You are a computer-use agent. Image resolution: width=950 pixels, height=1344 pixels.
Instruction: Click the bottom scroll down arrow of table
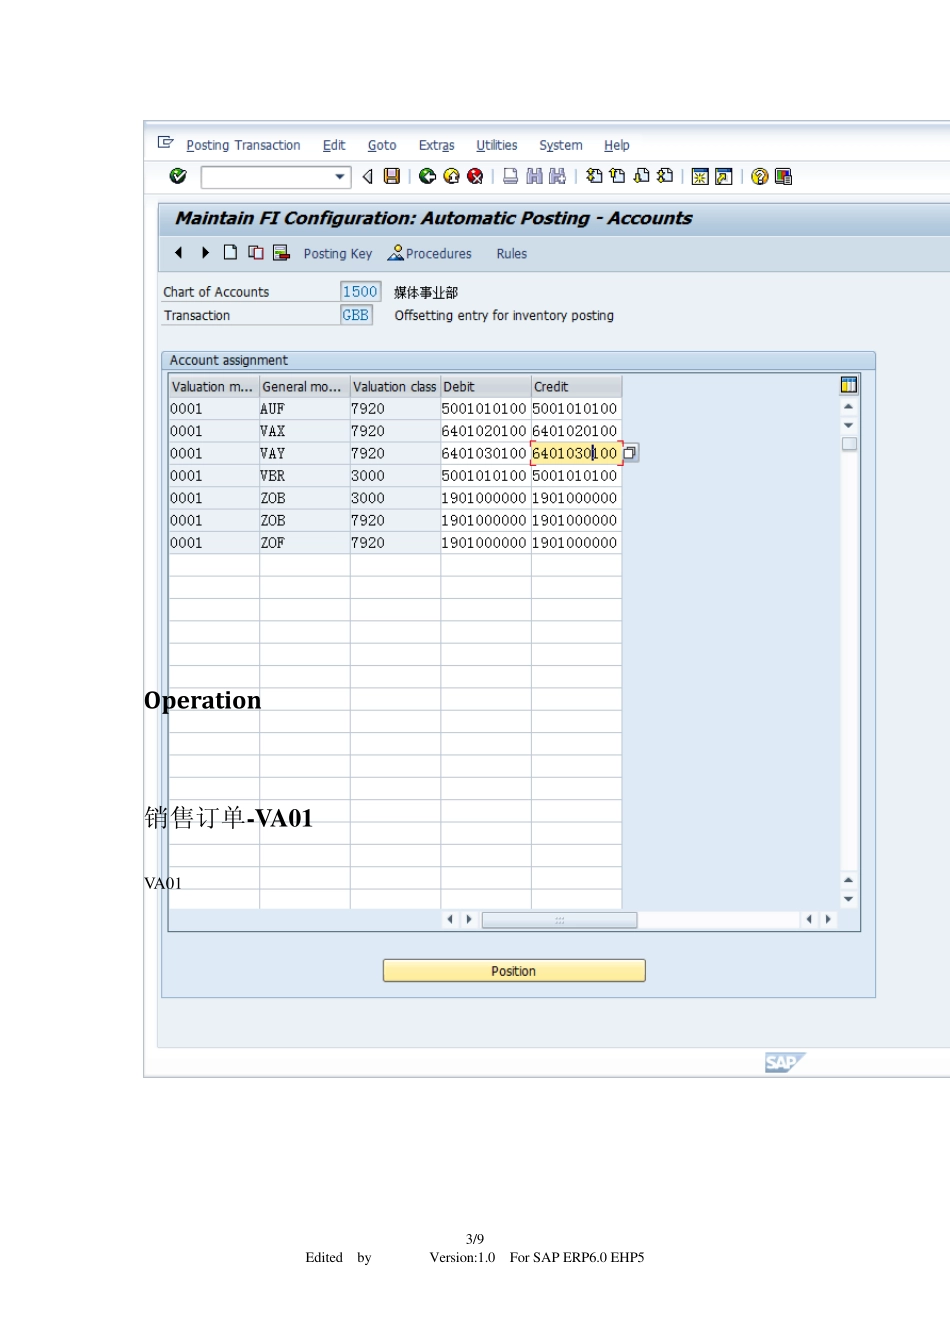(x=849, y=899)
